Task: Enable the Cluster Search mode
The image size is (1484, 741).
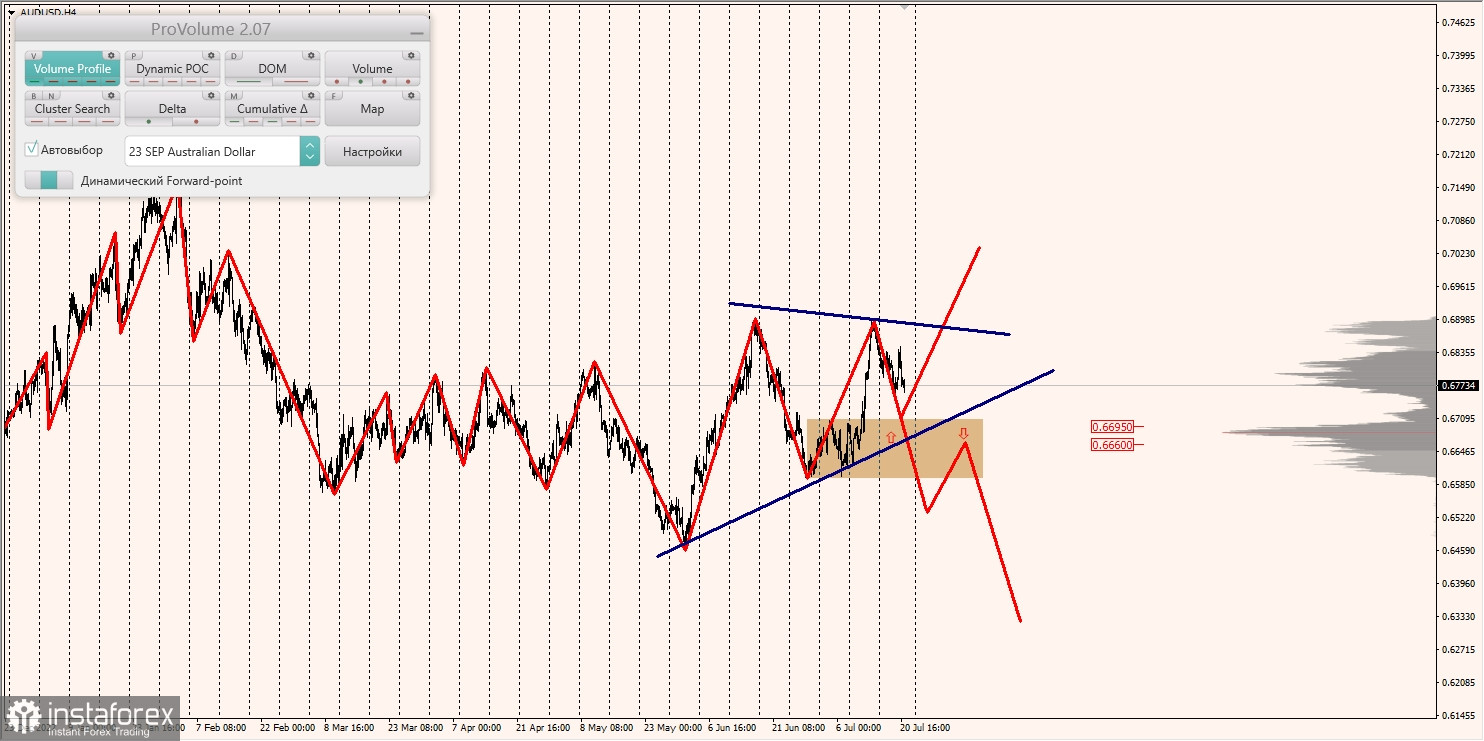Action: pos(72,109)
